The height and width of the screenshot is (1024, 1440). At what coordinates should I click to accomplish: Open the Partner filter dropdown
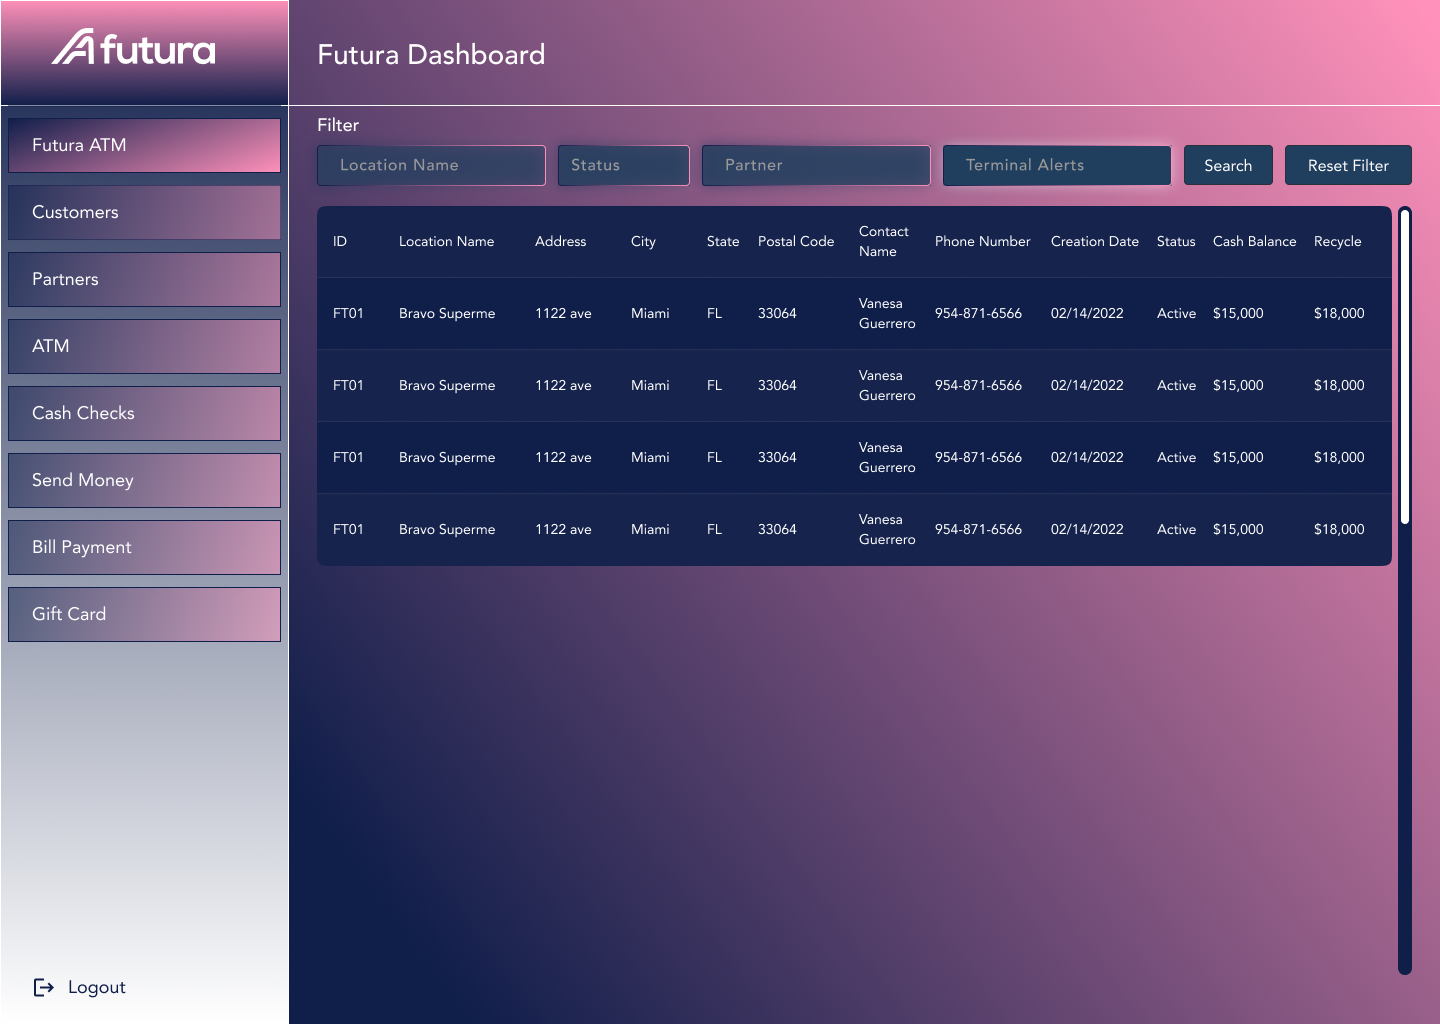point(815,165)
